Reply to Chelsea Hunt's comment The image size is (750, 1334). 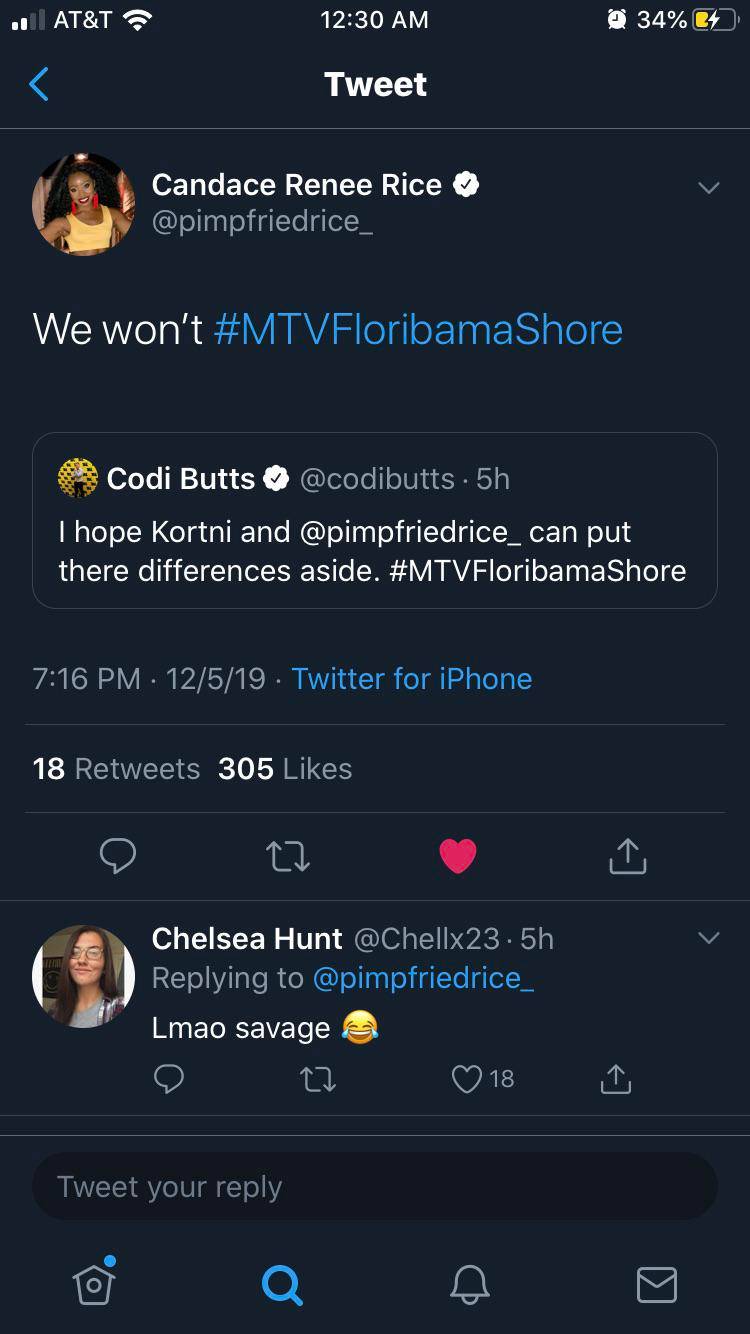(169, 1079)
